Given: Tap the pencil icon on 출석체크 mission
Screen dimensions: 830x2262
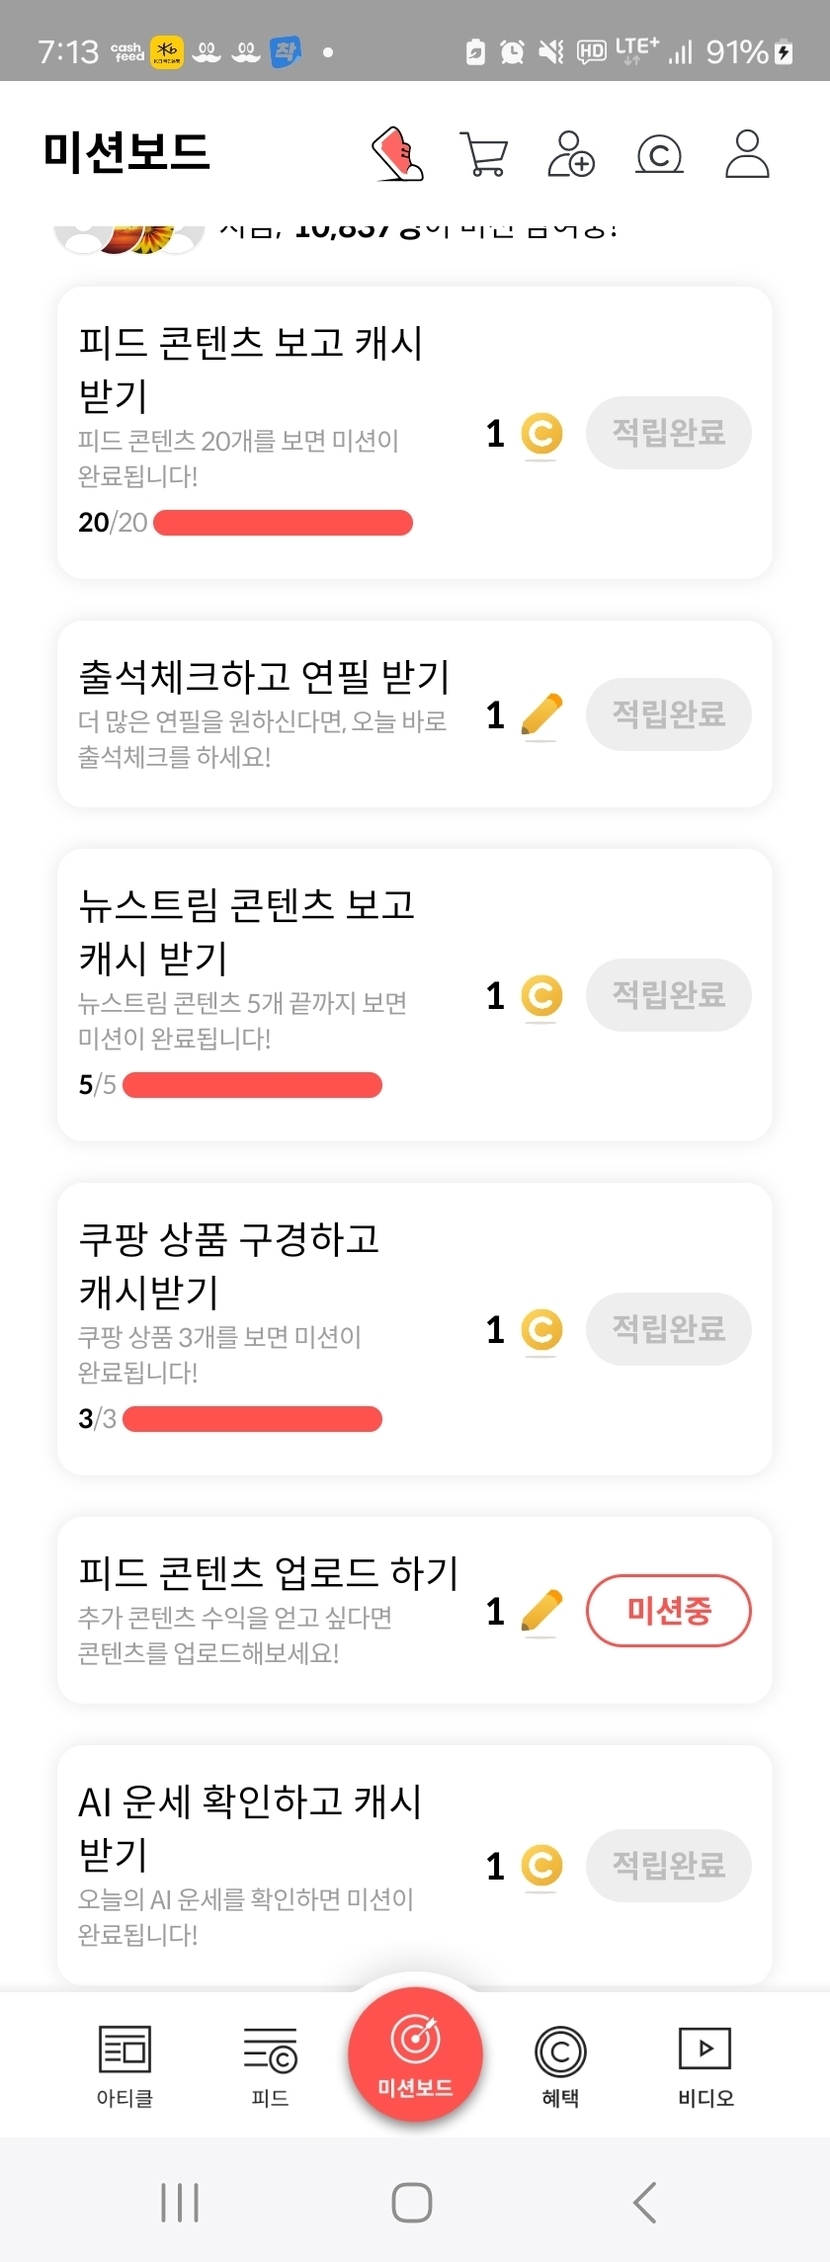Looking at the screenshot, I should click(542, 715).
